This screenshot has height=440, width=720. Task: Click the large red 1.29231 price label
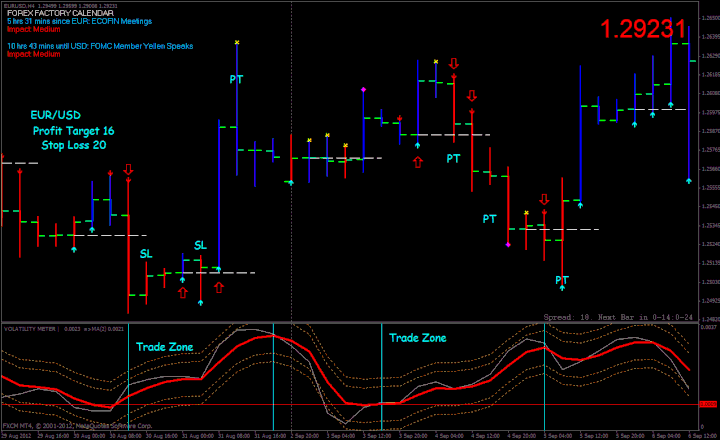click(x=643, y=29)
